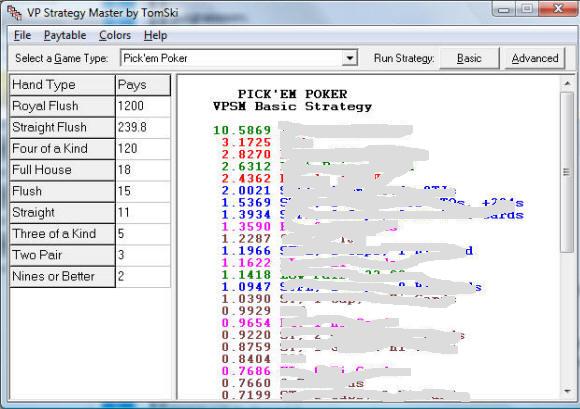This screenshot has width=580, height=409.
Task: Click the strategy value 3.1725
Action: [246, 142]
